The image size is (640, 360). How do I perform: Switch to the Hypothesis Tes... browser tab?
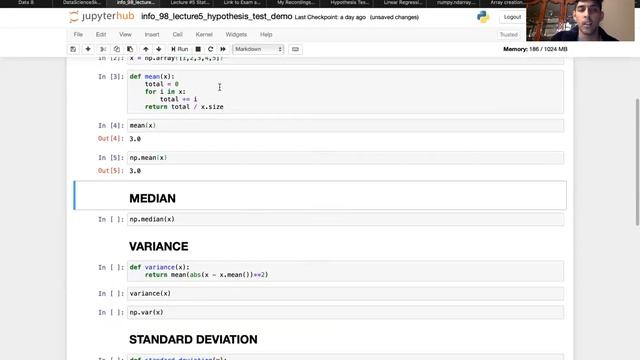pos(349,3)
